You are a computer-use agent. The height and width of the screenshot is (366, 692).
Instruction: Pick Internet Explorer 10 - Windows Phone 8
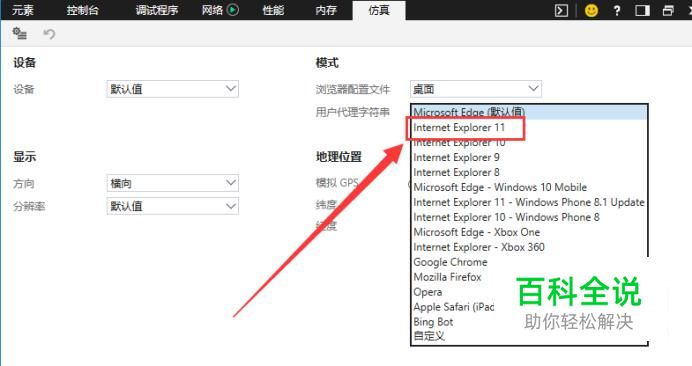(x=529, y=218)
